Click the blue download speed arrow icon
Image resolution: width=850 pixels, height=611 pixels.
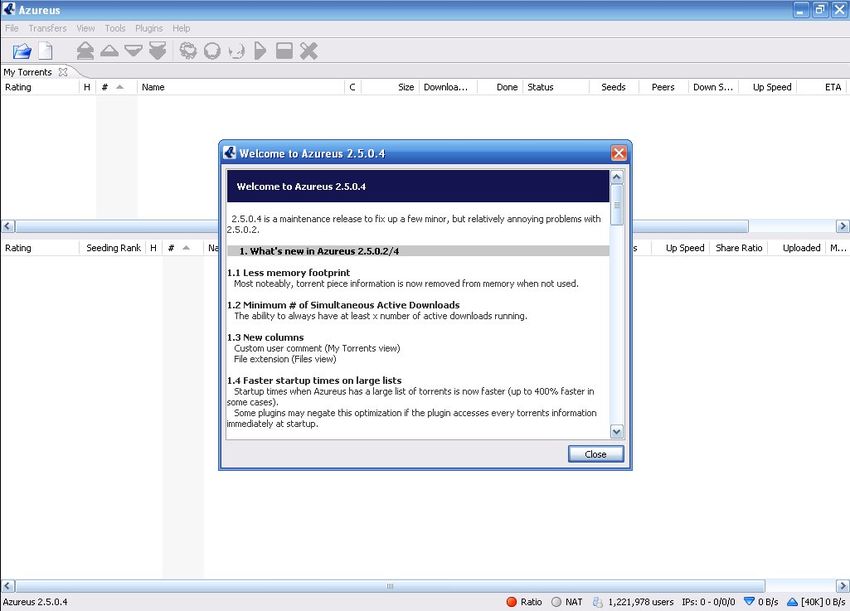pos(749,601)
